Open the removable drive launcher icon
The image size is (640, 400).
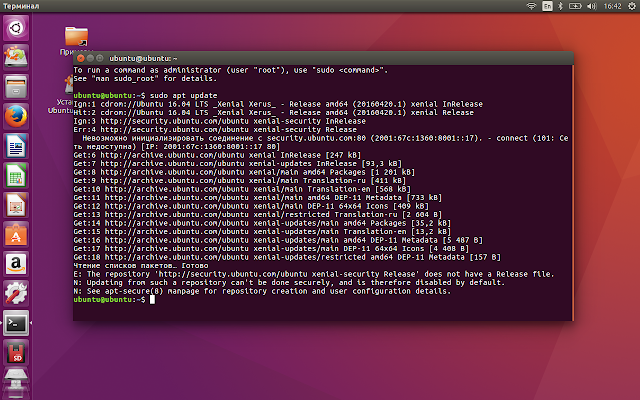click(16, 382)
